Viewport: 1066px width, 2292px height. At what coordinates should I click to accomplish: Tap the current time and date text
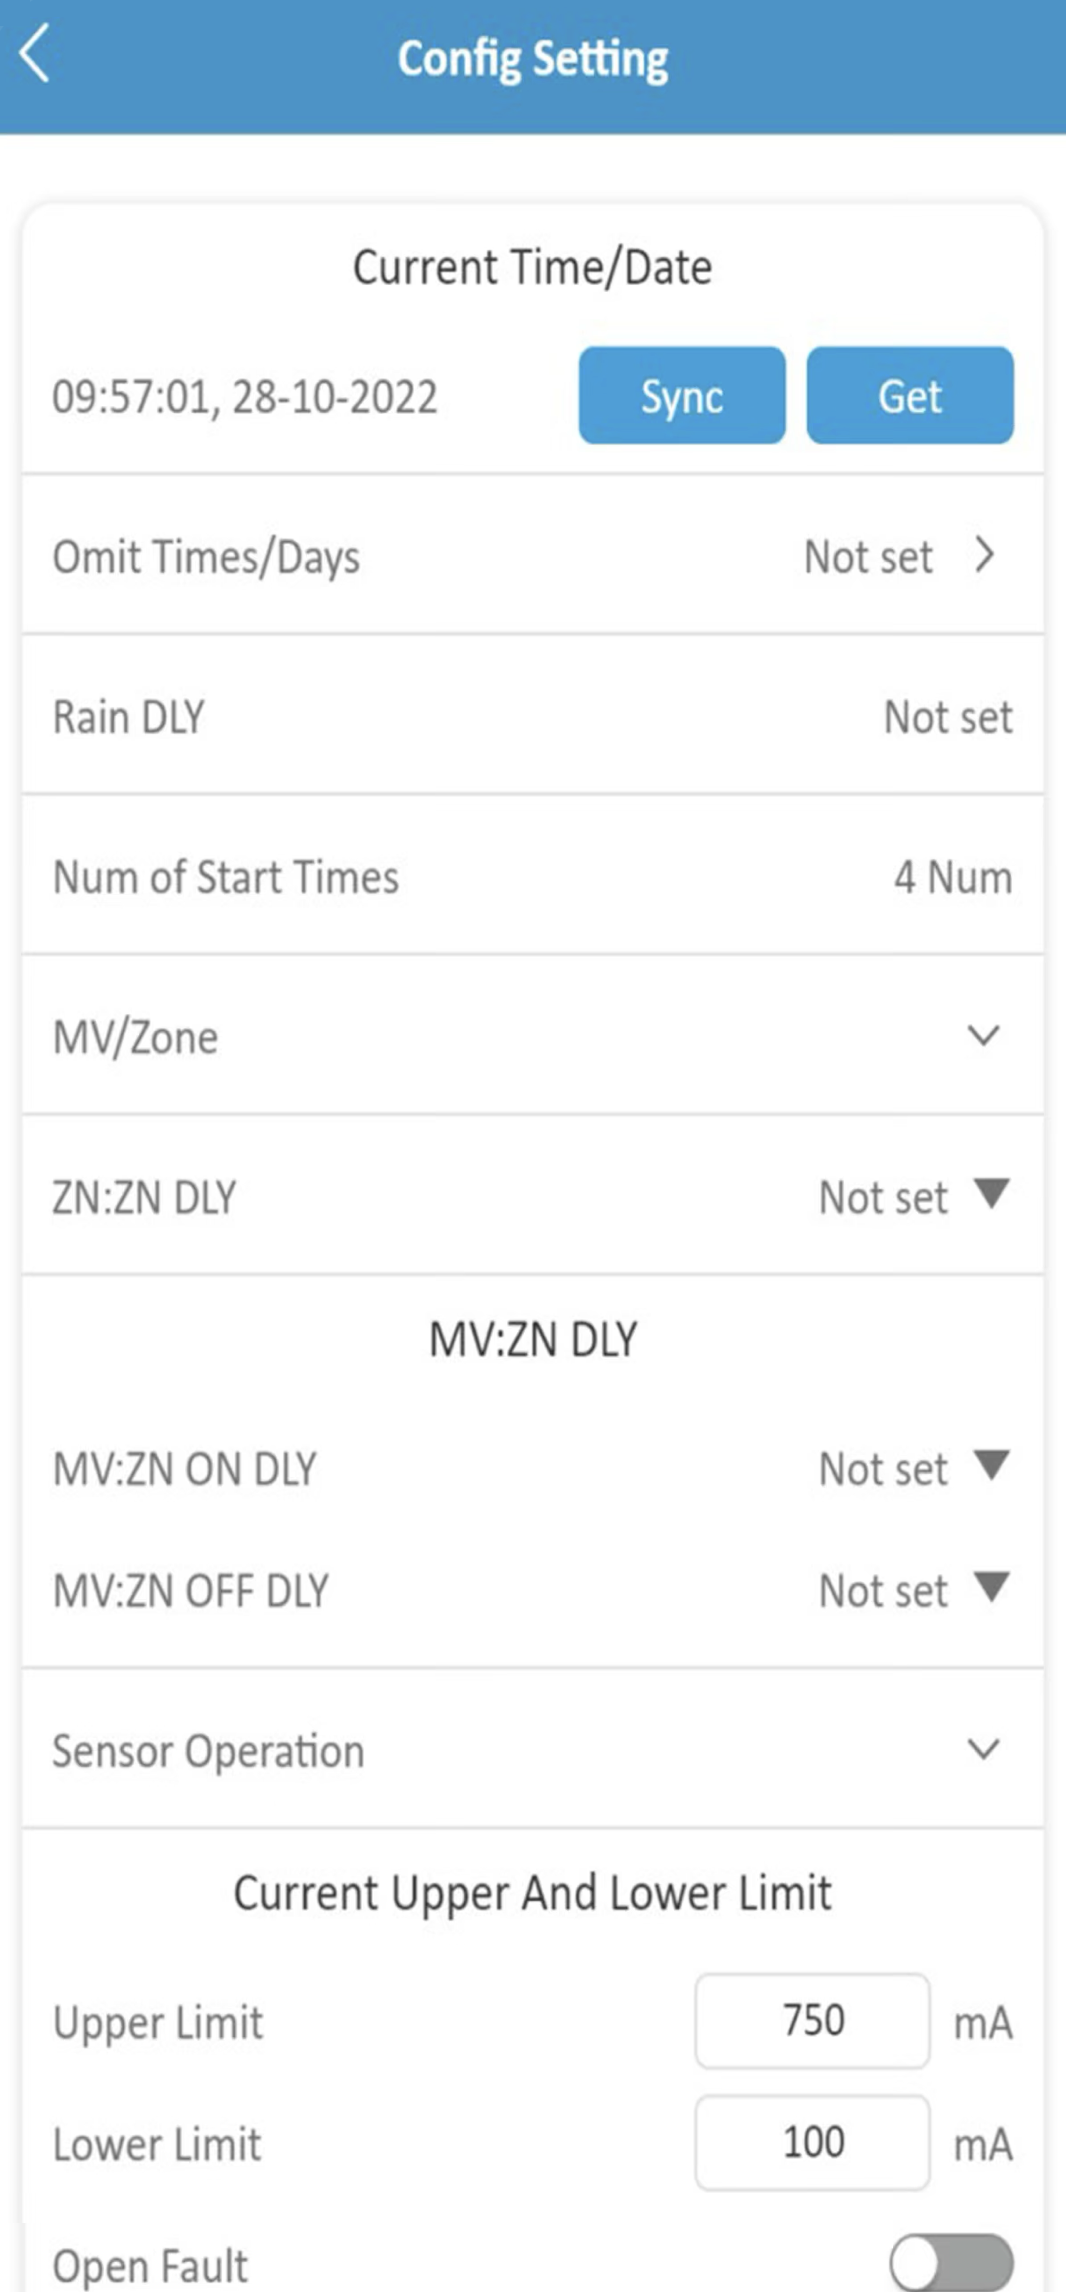(245, 397)
